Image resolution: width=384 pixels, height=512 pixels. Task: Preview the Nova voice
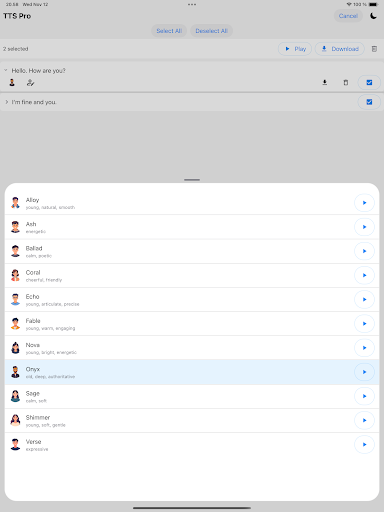(364, 348)
